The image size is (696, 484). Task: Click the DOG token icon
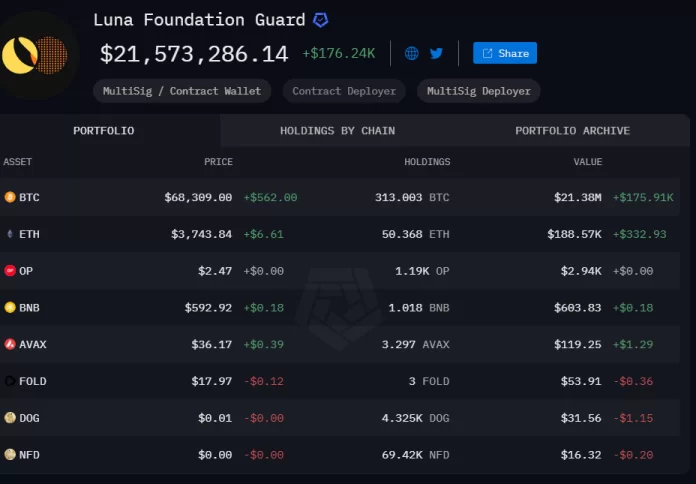pos(10,418)
